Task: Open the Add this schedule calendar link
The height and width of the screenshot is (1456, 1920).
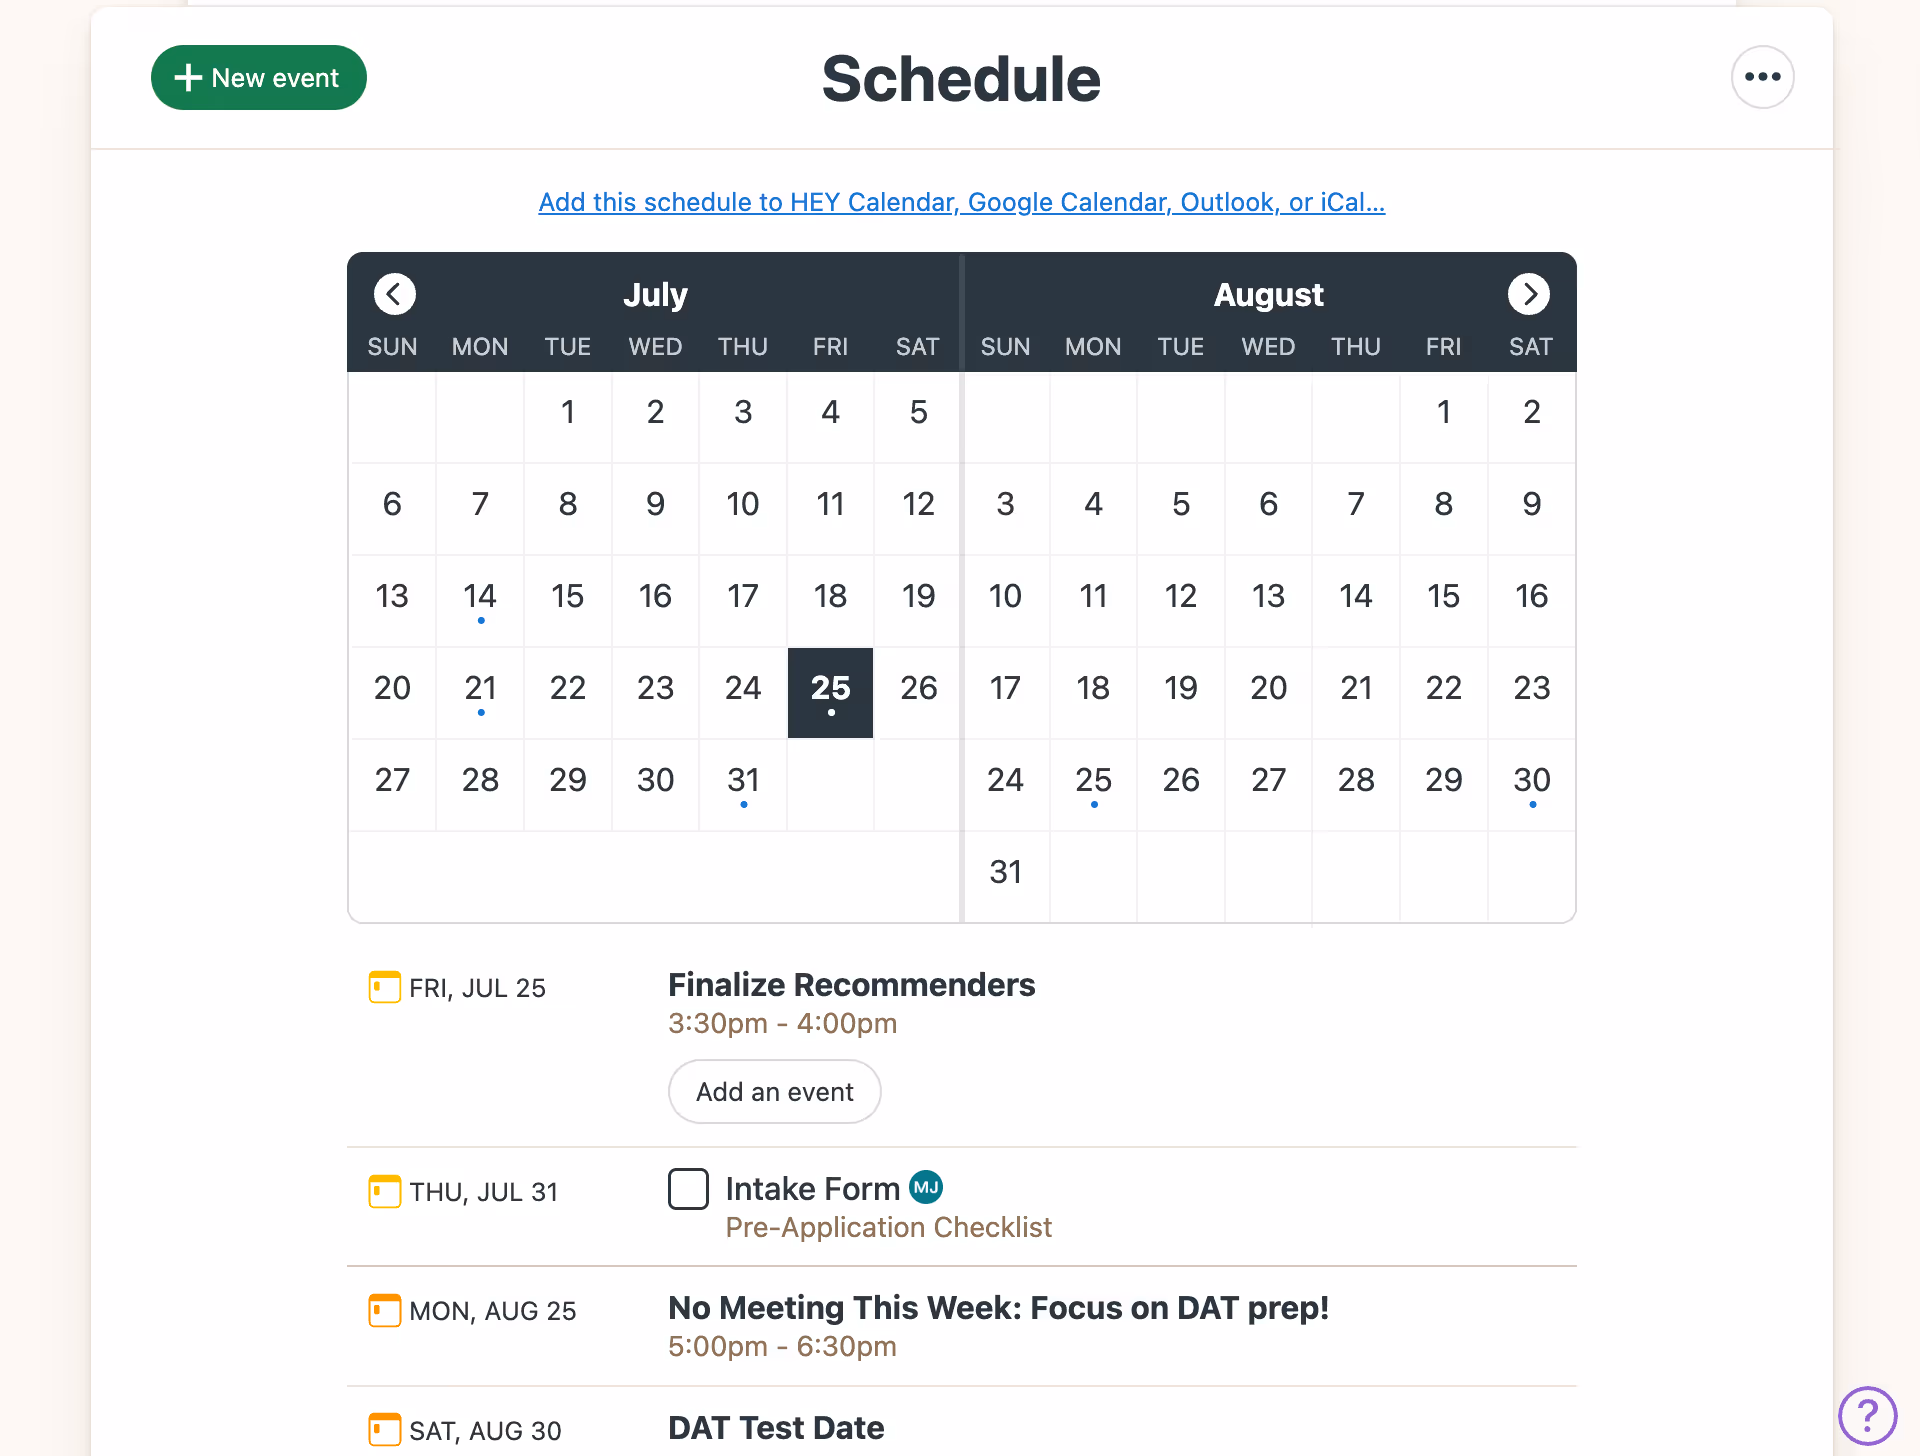Action: point(961,202)
